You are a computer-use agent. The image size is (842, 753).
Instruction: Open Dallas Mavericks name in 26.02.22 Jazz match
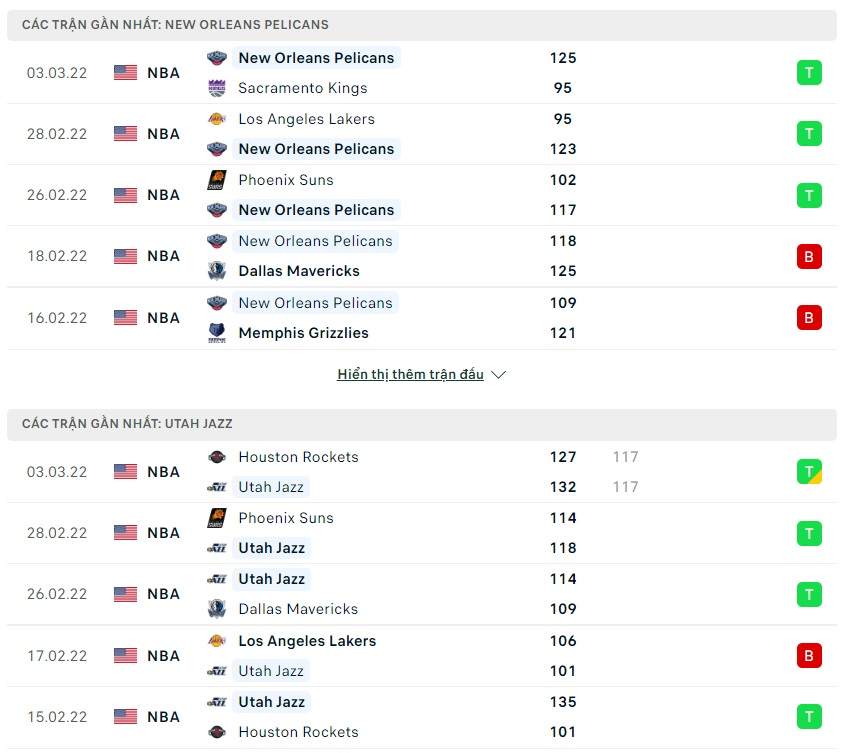tap(298, 609)
